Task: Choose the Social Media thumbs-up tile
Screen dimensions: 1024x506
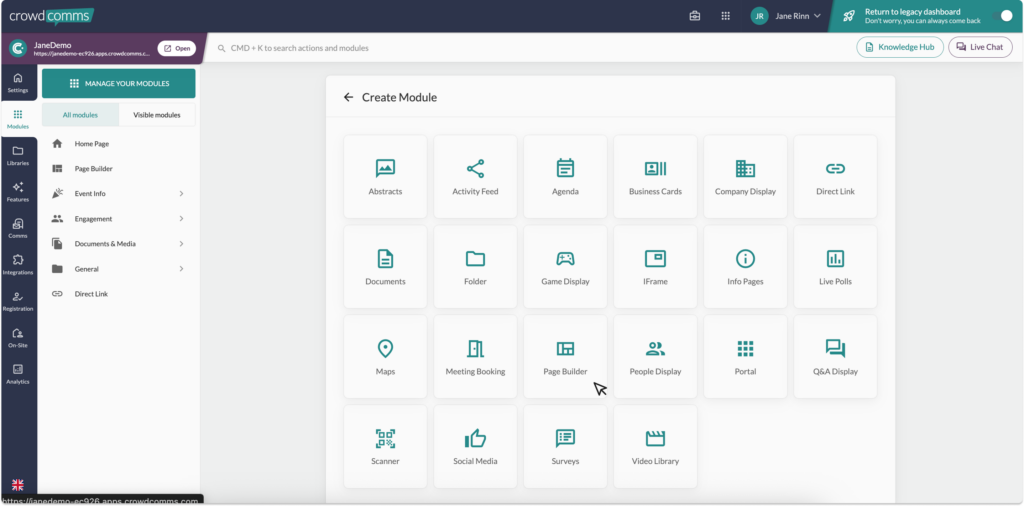Action: point(475,447)
